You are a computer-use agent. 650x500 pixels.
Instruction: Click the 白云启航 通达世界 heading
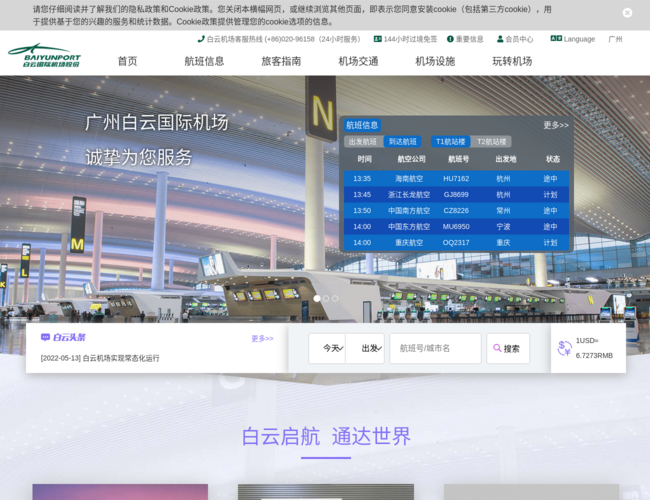326,436
